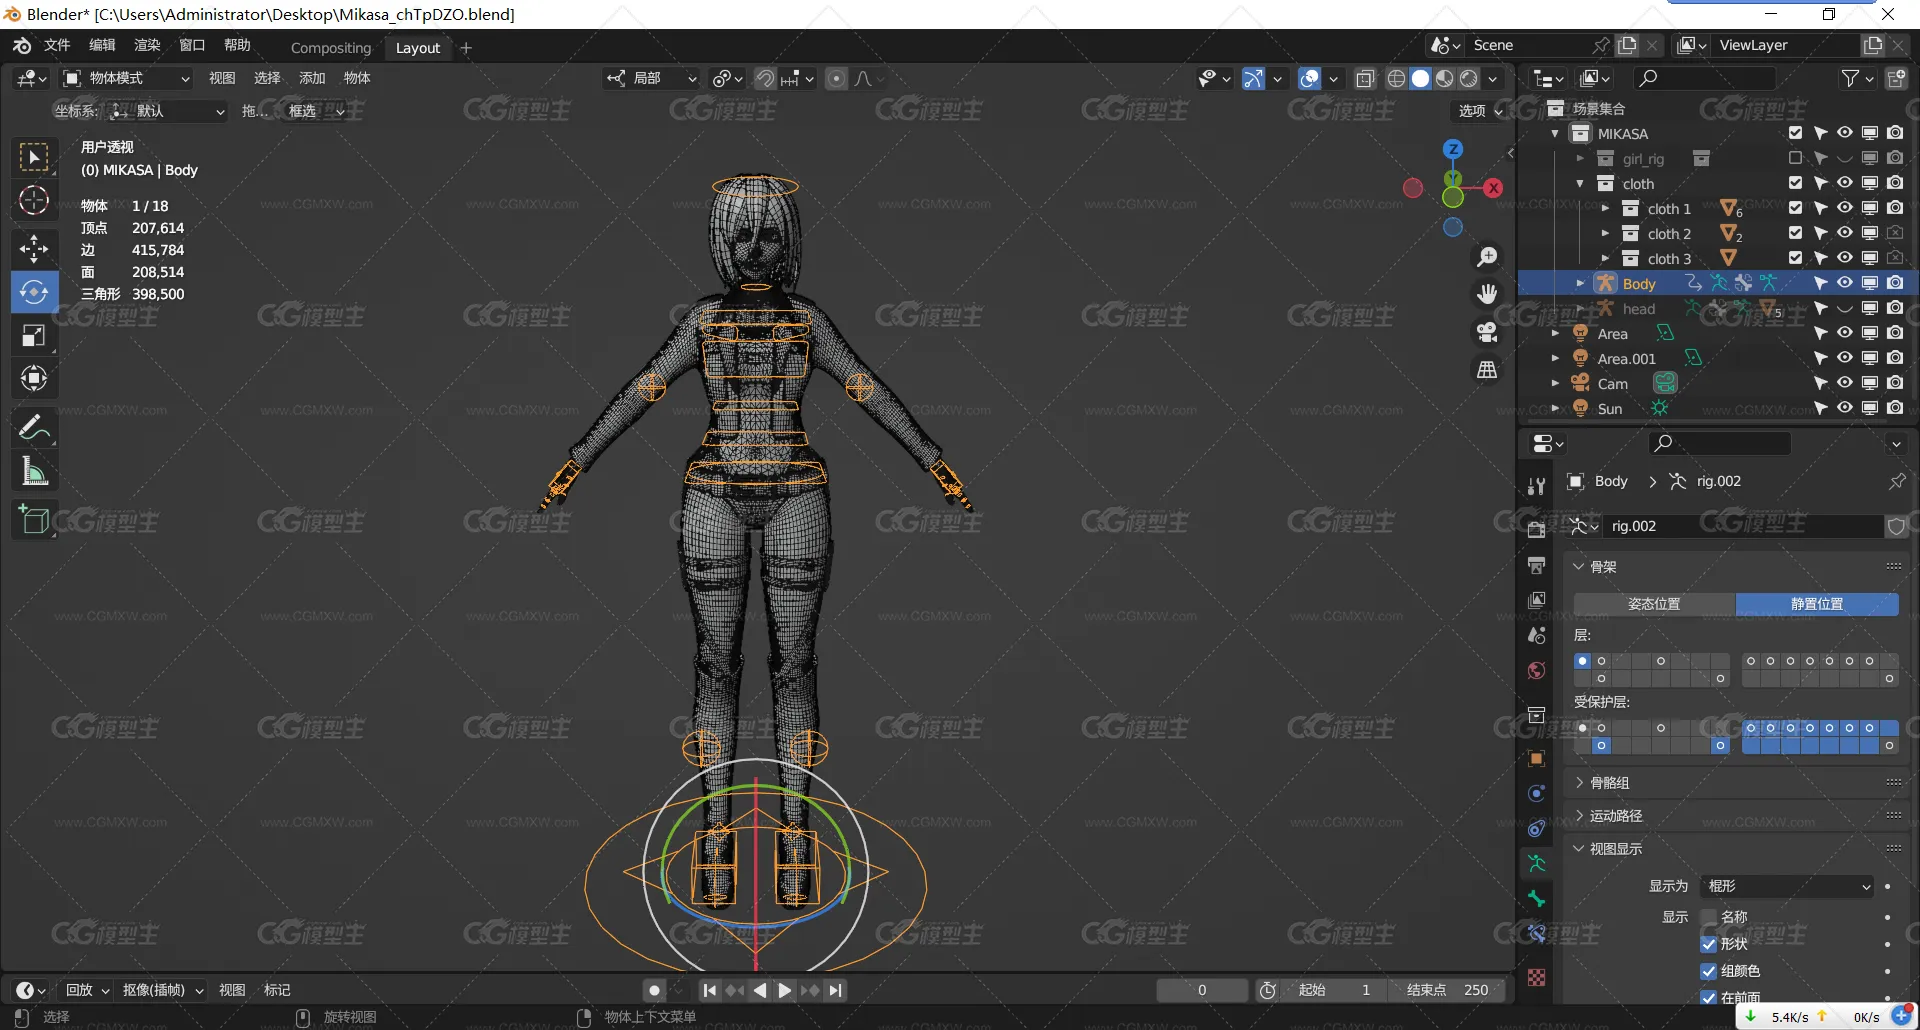Switch perspective/orthographic grid icon
Screen dimensions: 1920x1030
1488,370
